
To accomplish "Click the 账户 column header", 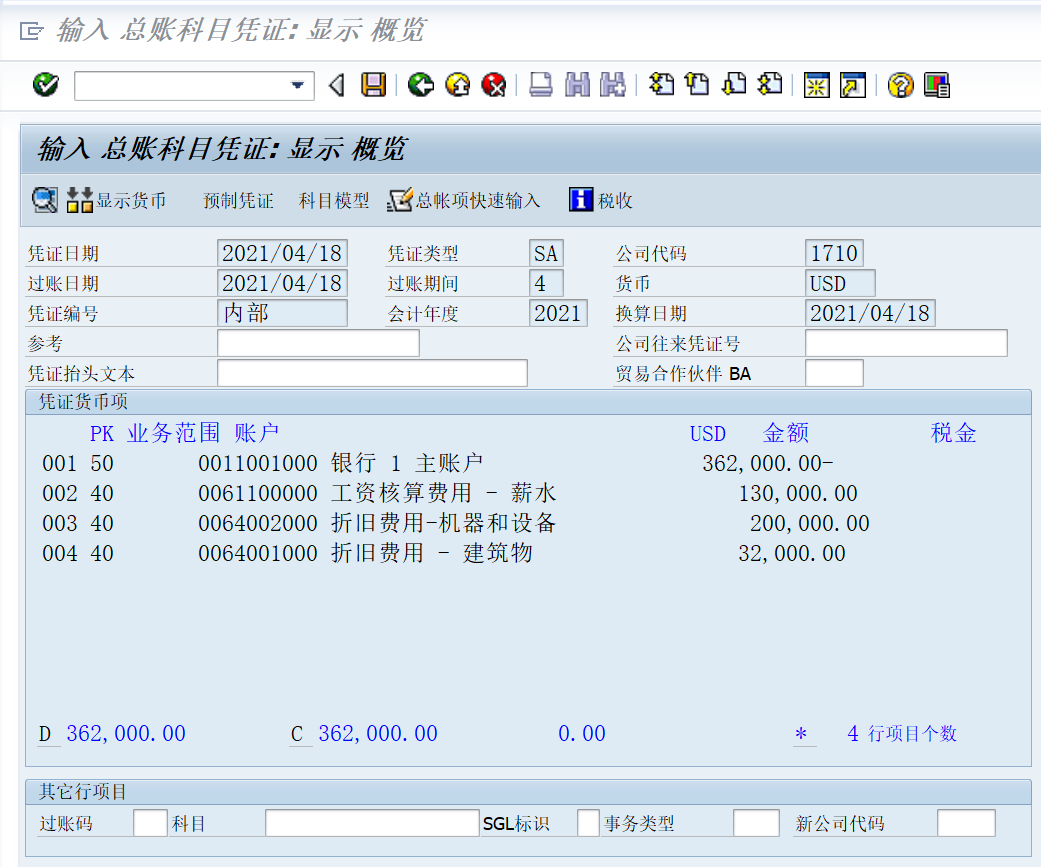I will pyautogui.click(x=256, y=433).
